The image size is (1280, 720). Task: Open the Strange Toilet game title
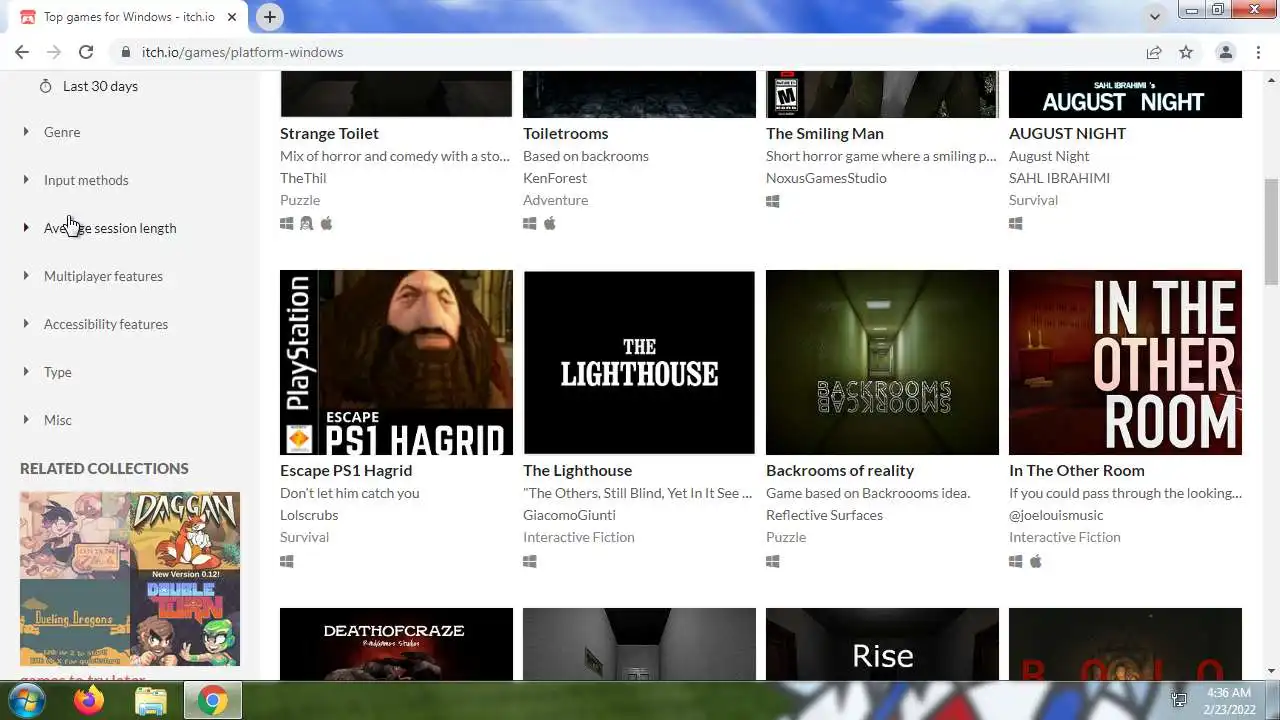[x=329, y=133]
